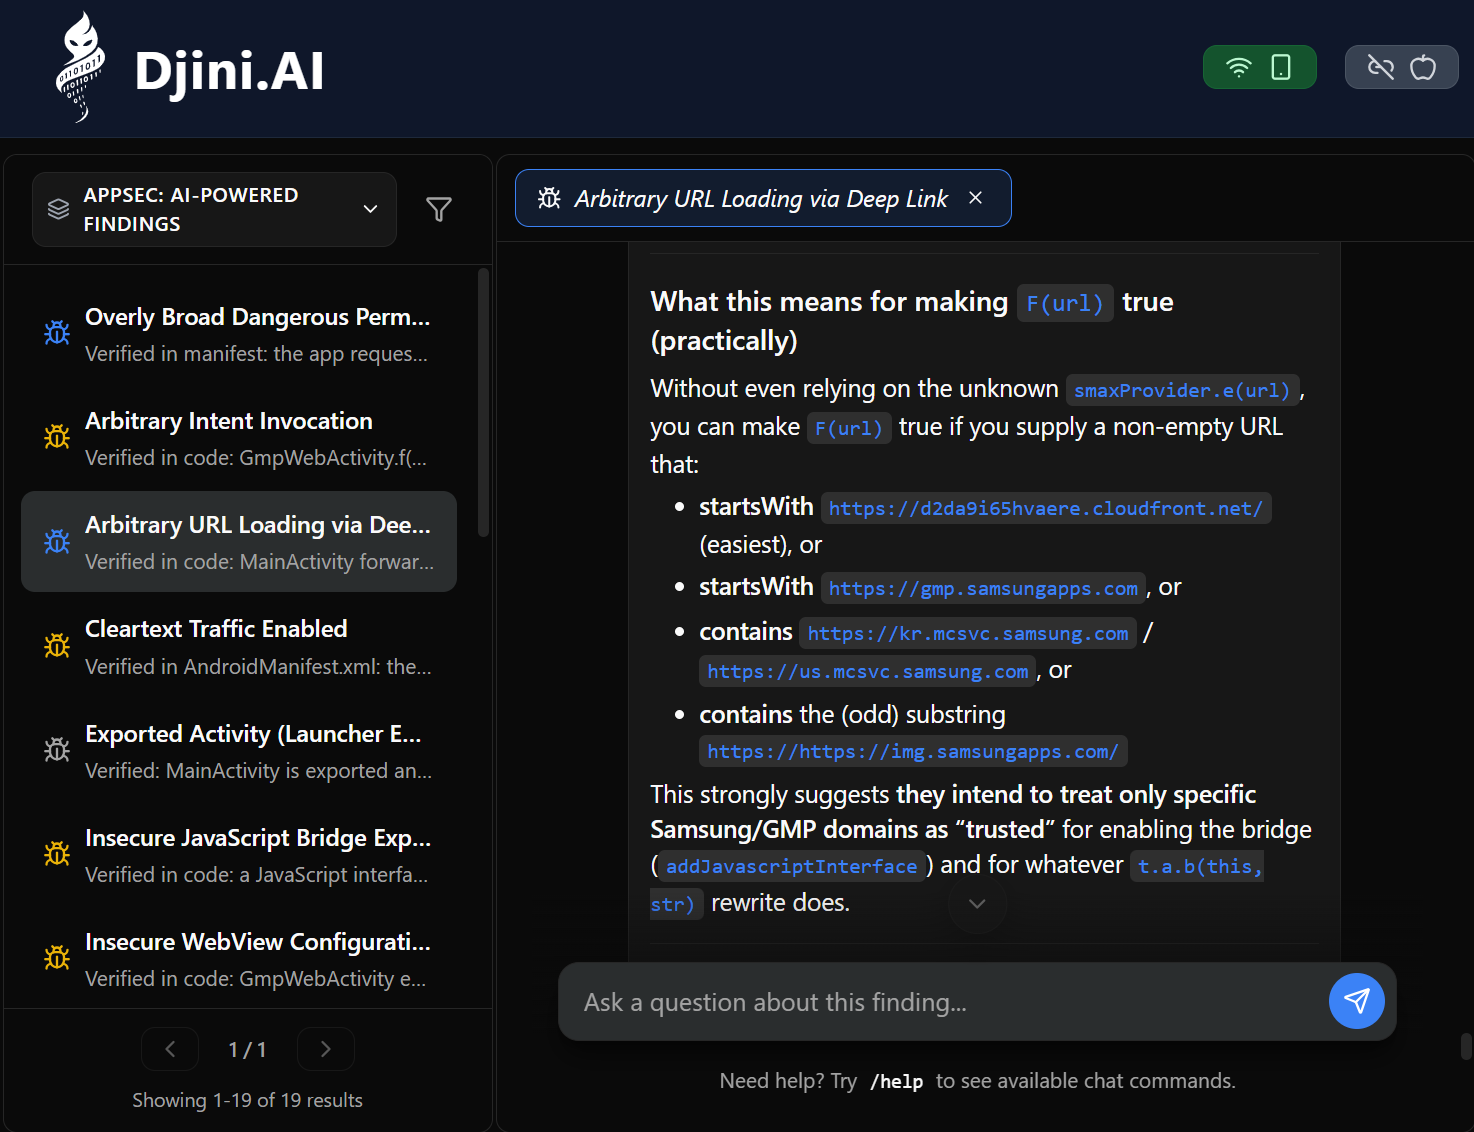Click the layers icon beside APPSEC heading
The height and width of the screenshot is (1132, 1474).
(x=59, y=209)
